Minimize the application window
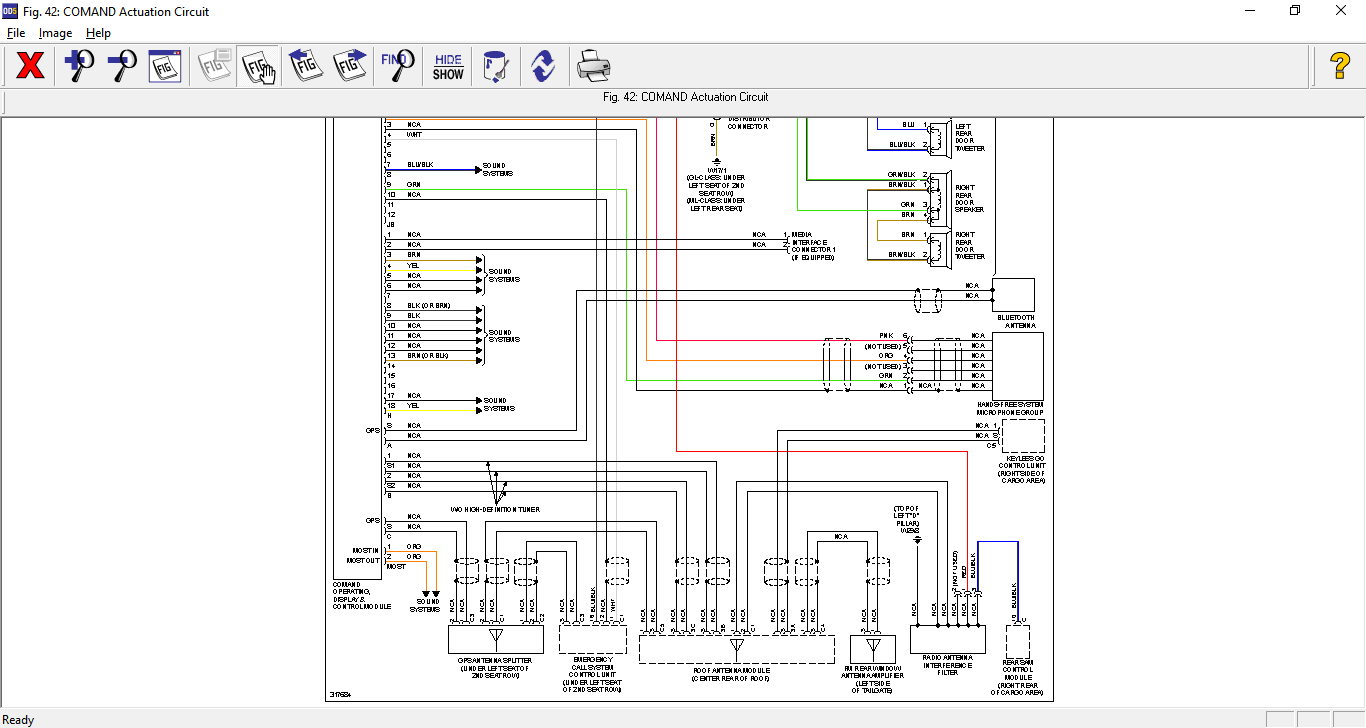 pyautogui.click(x=1250, y=11)
